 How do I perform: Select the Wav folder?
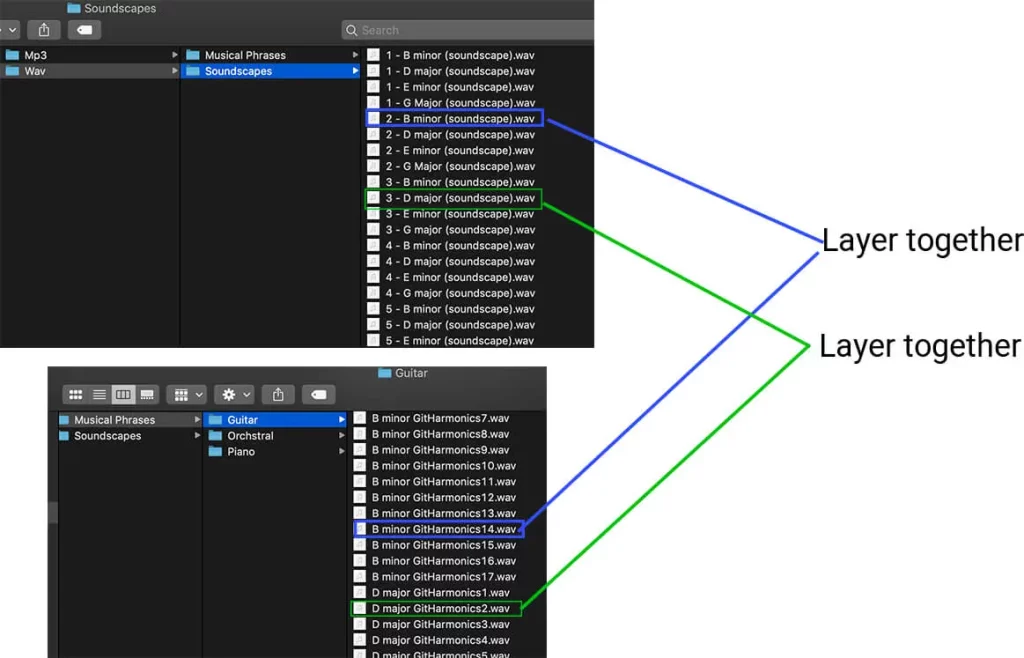pos(35,71)
